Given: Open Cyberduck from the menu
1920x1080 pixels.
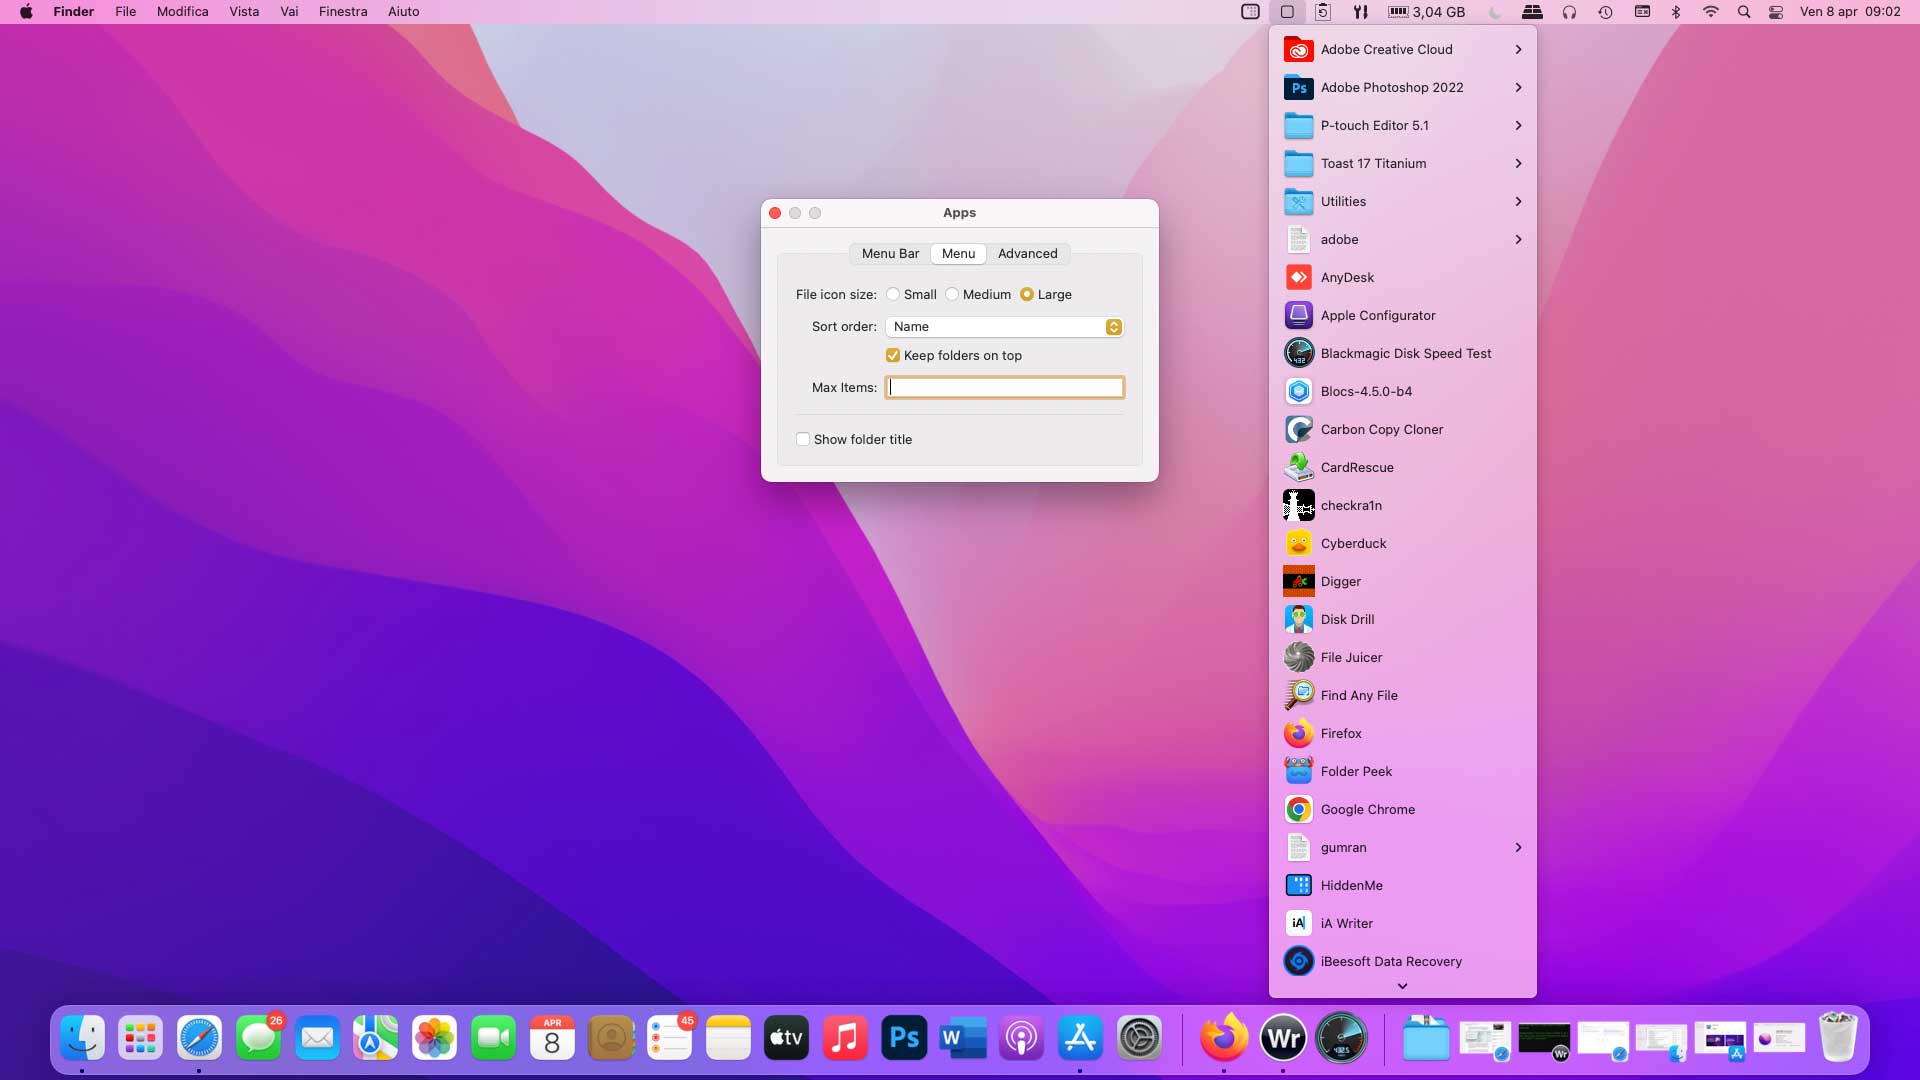Looking at the screenshot, I should (1353, 543).
